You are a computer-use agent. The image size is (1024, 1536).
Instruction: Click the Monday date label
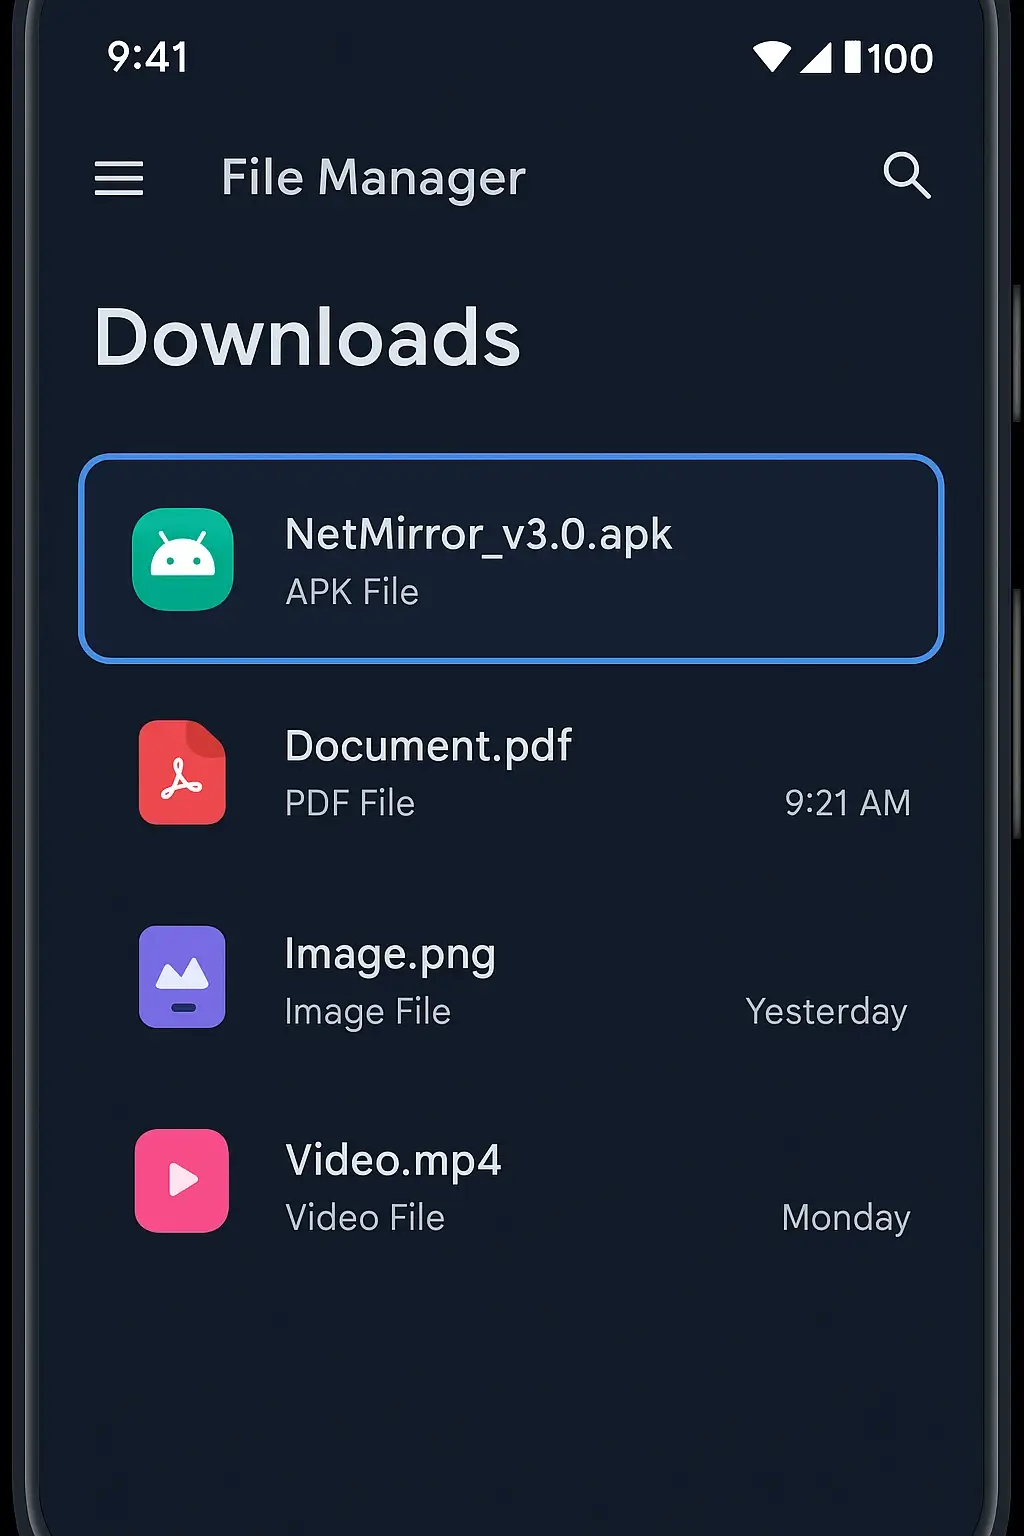click(846, 1218)
